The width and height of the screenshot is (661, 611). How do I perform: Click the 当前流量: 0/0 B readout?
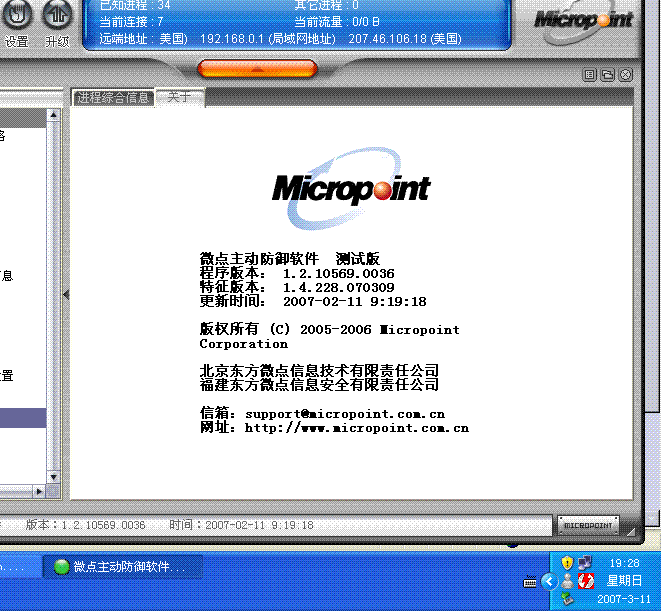point(337,22)
